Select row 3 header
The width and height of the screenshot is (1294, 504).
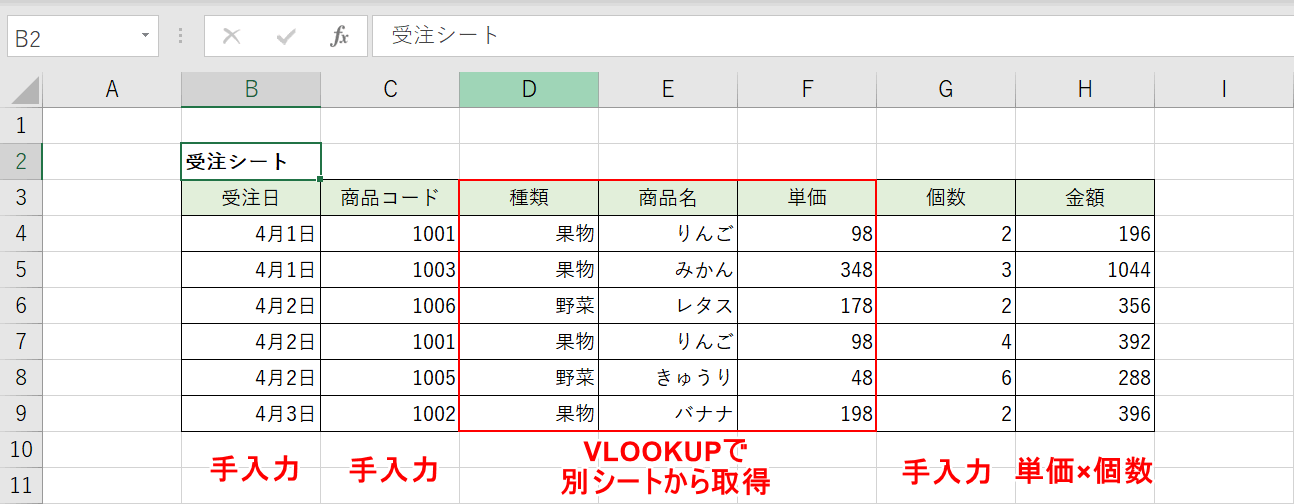click(22, 198)
